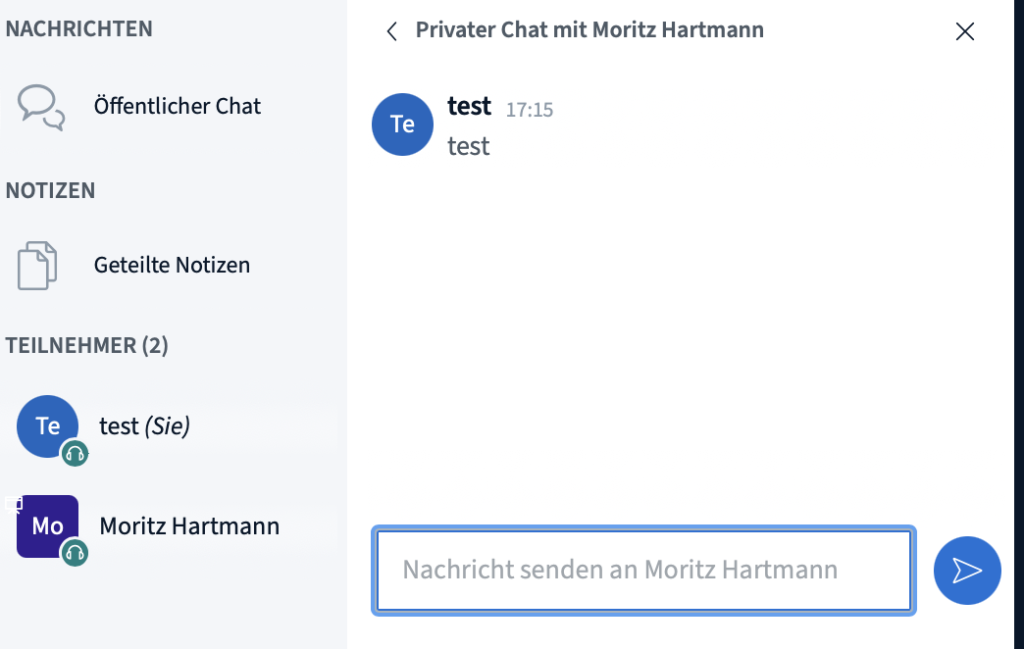Go back using the left chevron

(392, 31)
